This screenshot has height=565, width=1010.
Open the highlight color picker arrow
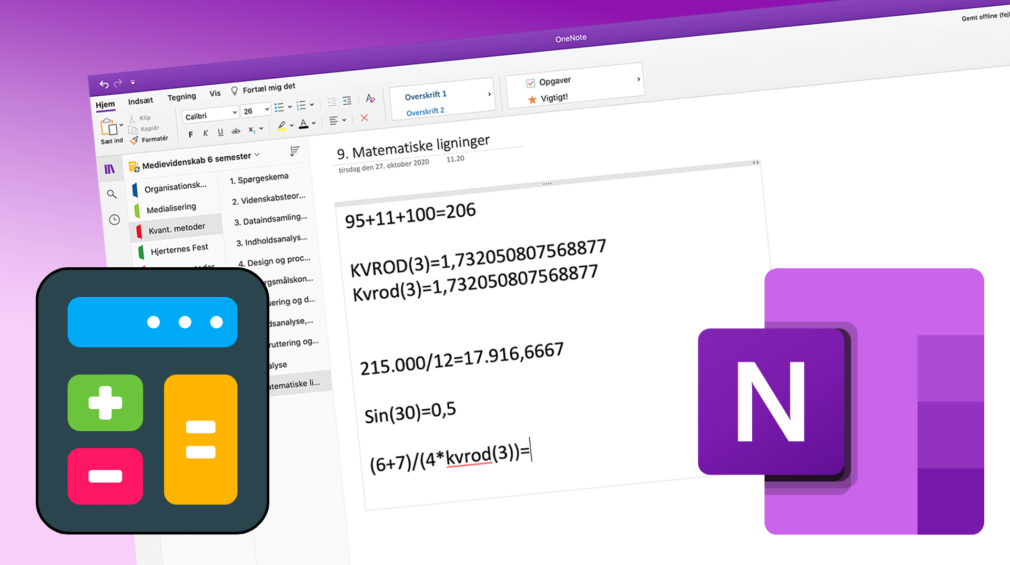click(x=291, y=125)
